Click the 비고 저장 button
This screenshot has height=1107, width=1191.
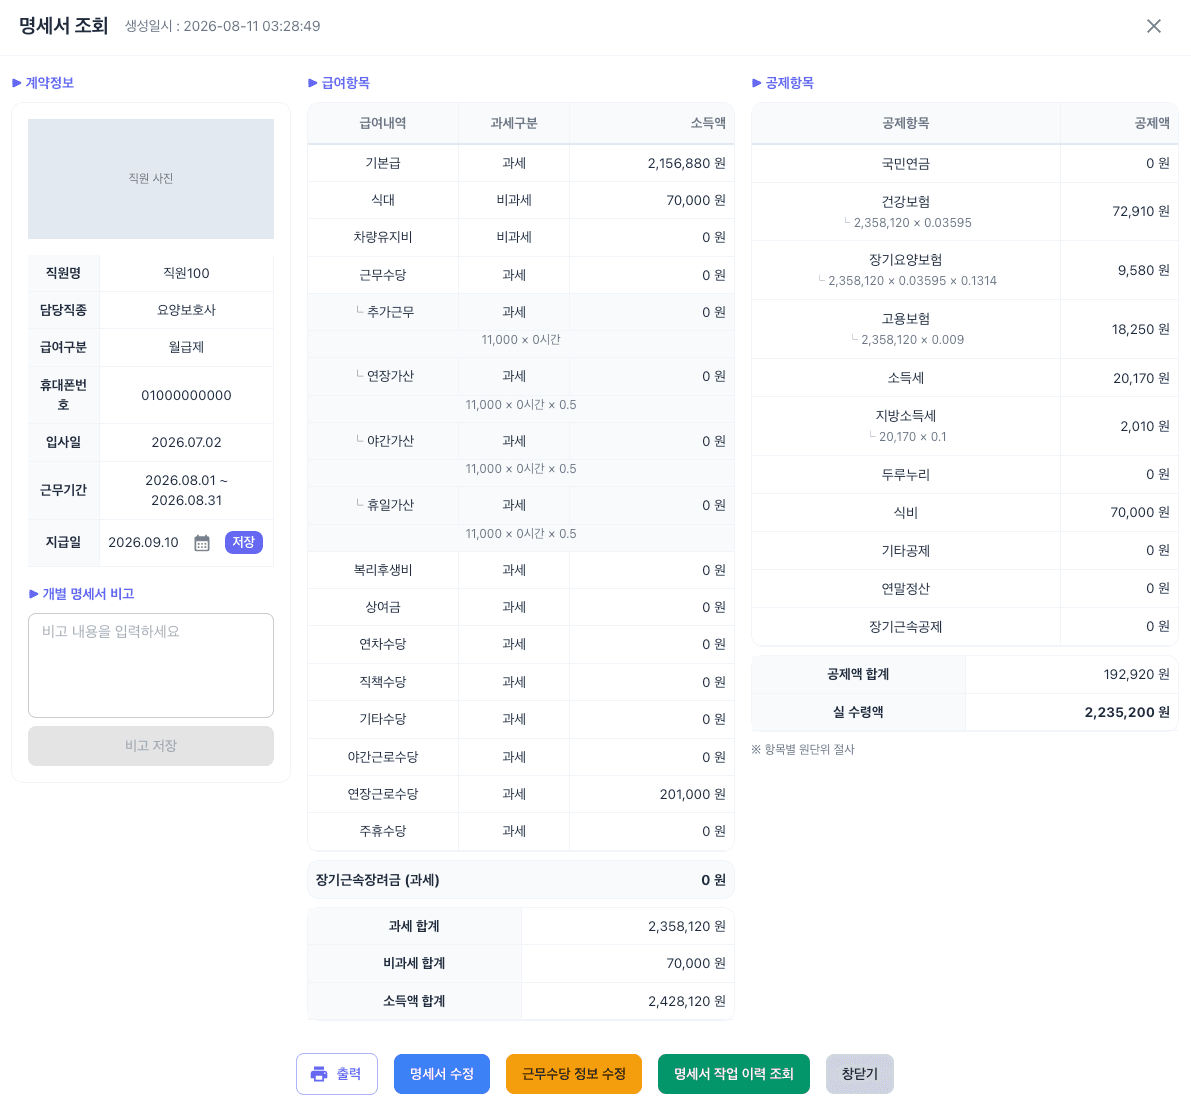[151, 746]
